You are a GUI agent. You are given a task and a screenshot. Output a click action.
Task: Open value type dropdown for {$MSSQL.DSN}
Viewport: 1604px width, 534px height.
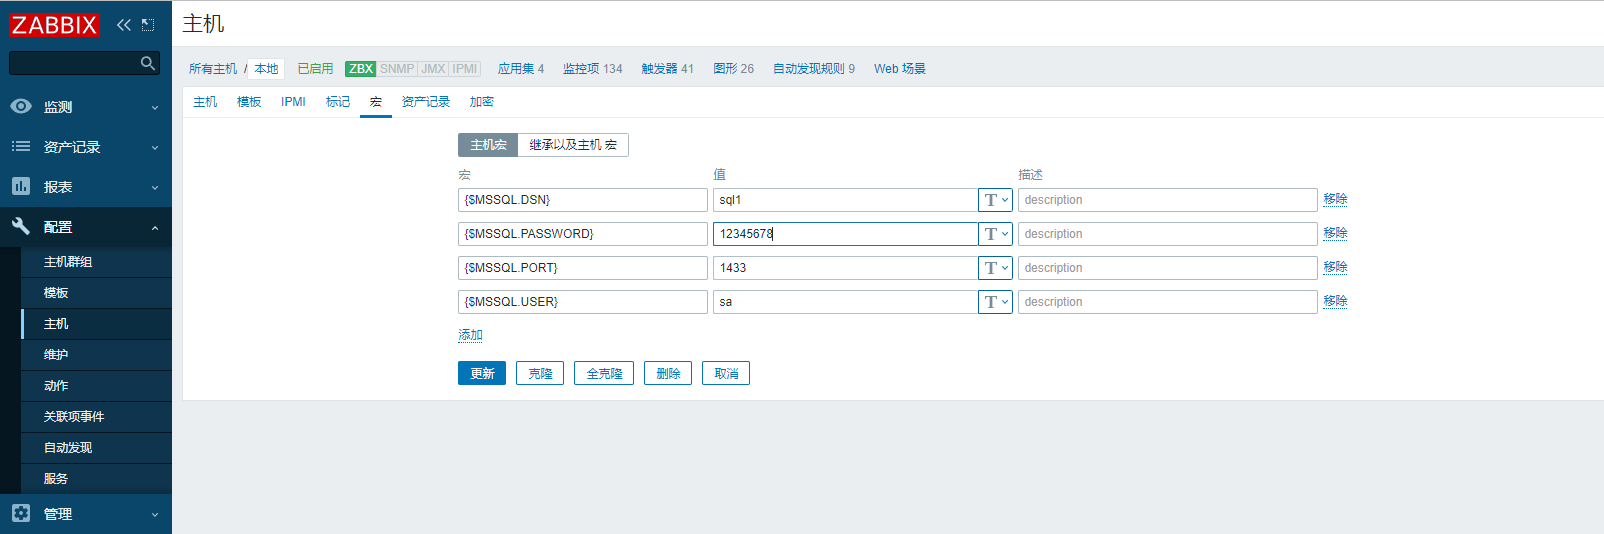[x=995, y=200]
